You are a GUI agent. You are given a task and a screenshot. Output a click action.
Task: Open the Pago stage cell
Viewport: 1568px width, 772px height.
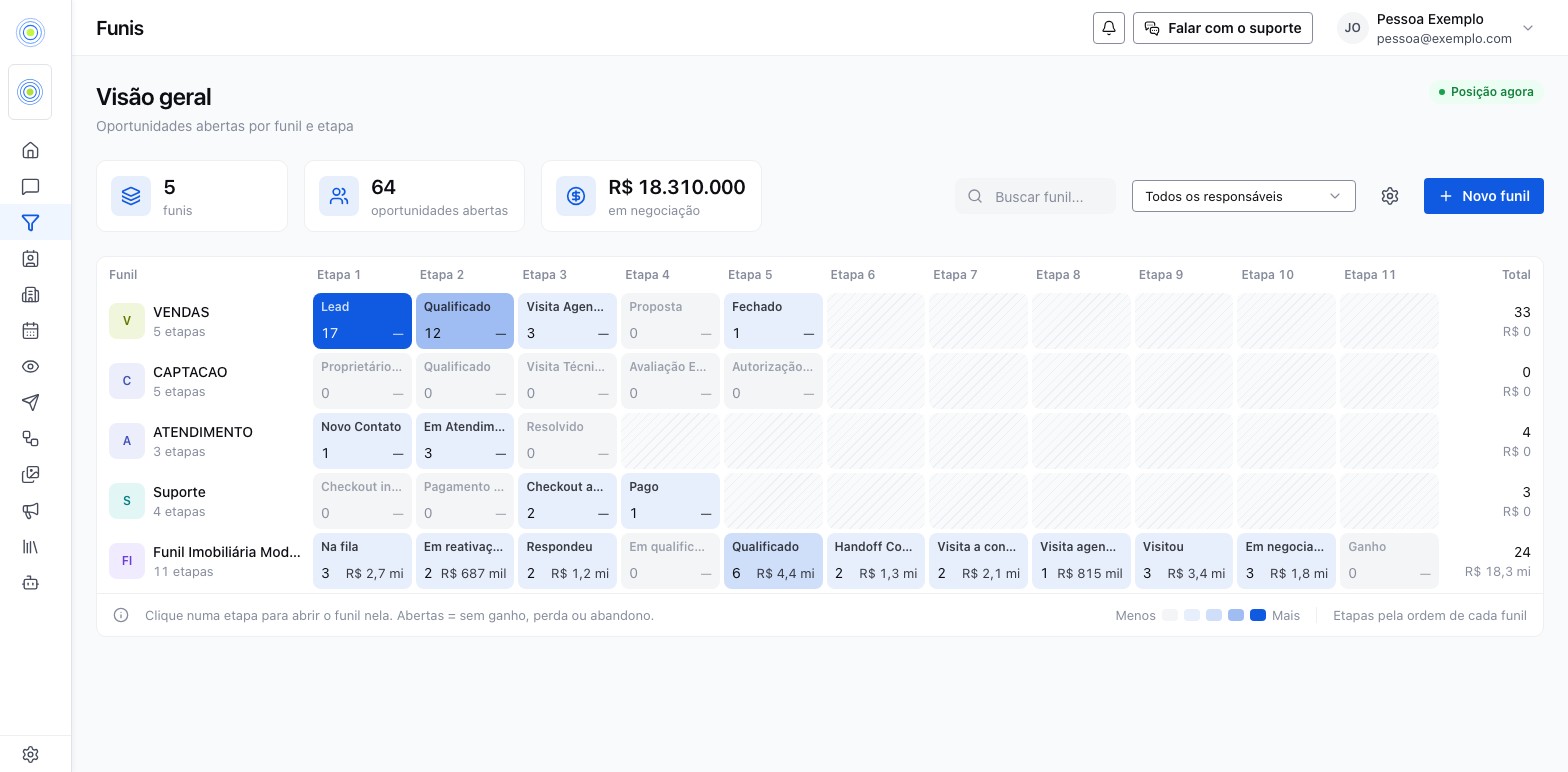coord(670,501)
